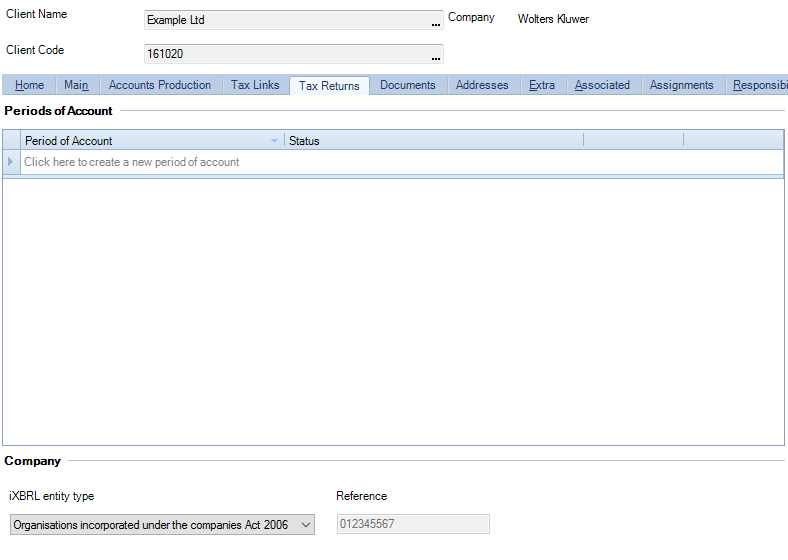Open the Responsibilities tab

(x=758, y=85)
